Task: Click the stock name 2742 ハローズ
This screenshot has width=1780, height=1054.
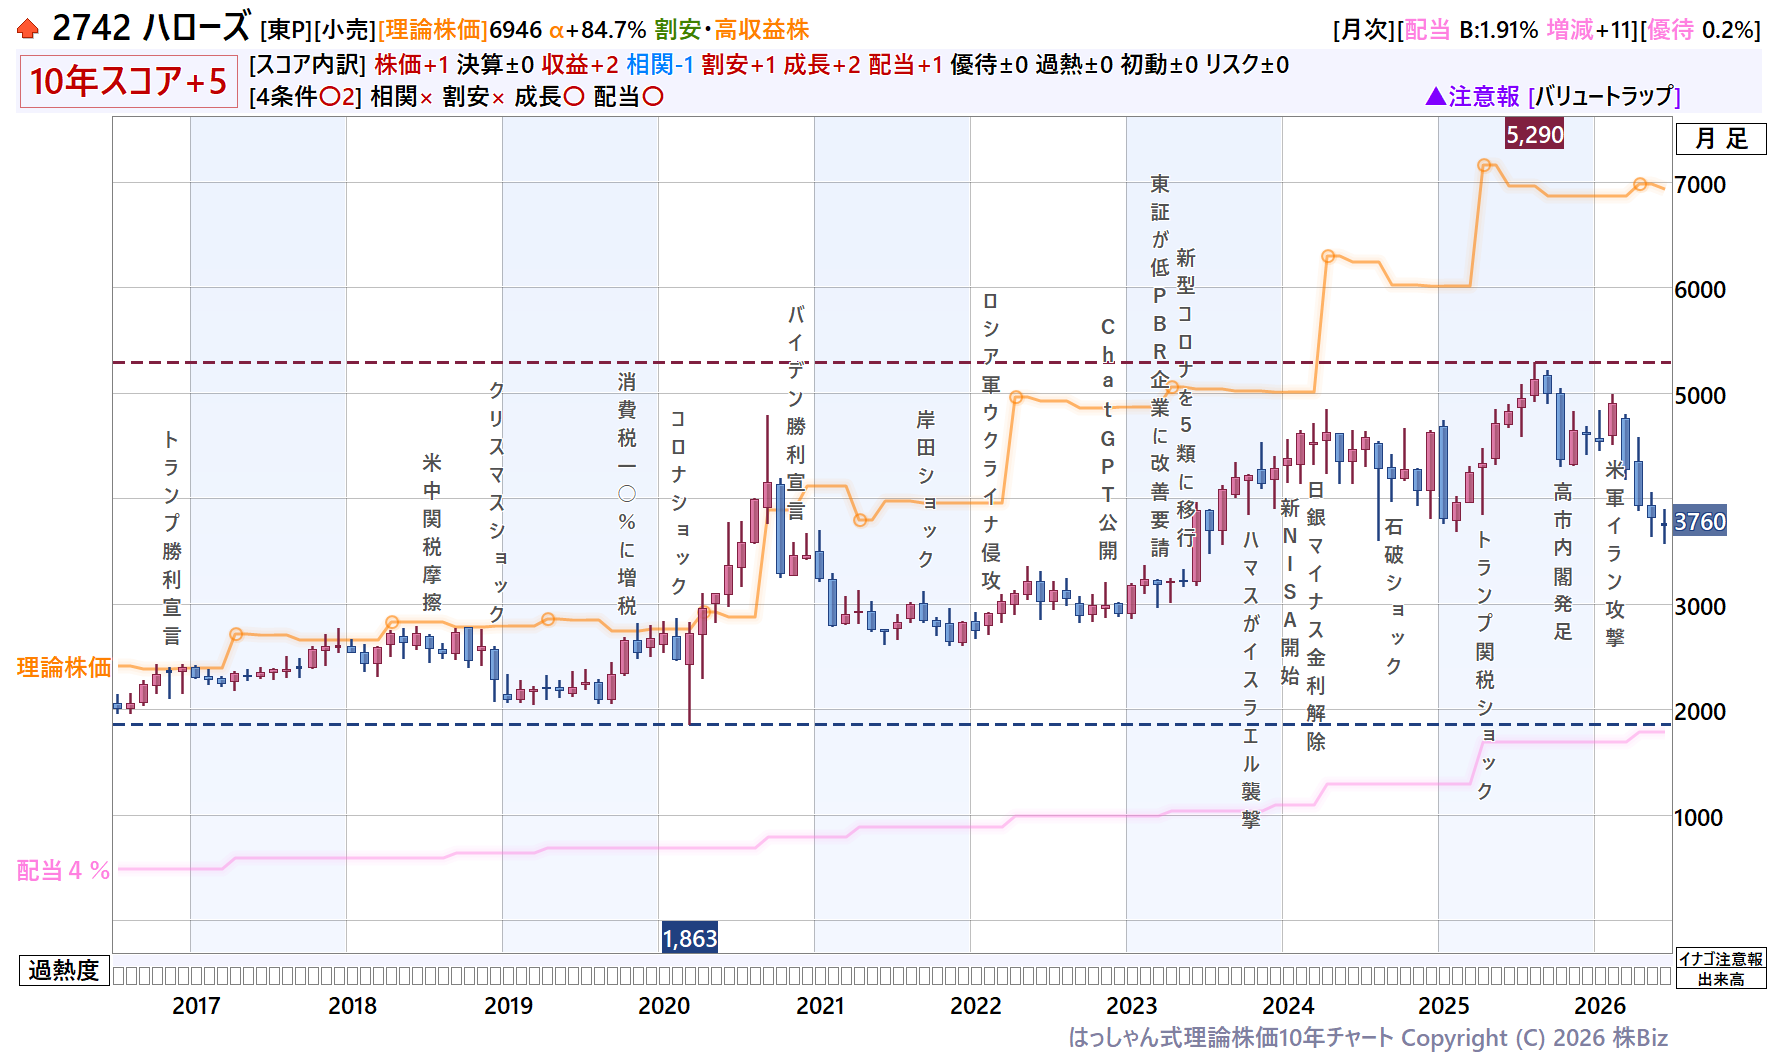Action: (151, 28)
